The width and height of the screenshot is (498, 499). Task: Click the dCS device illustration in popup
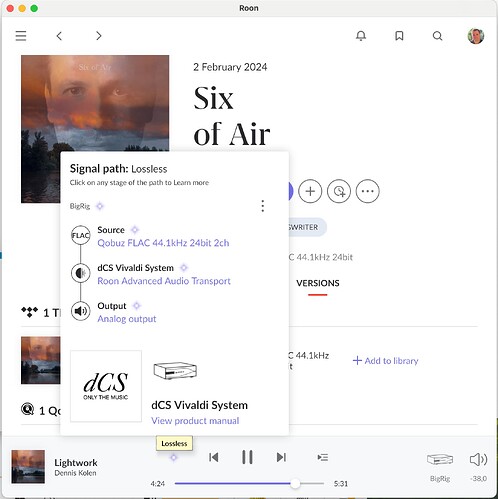(x=175, y=371)
